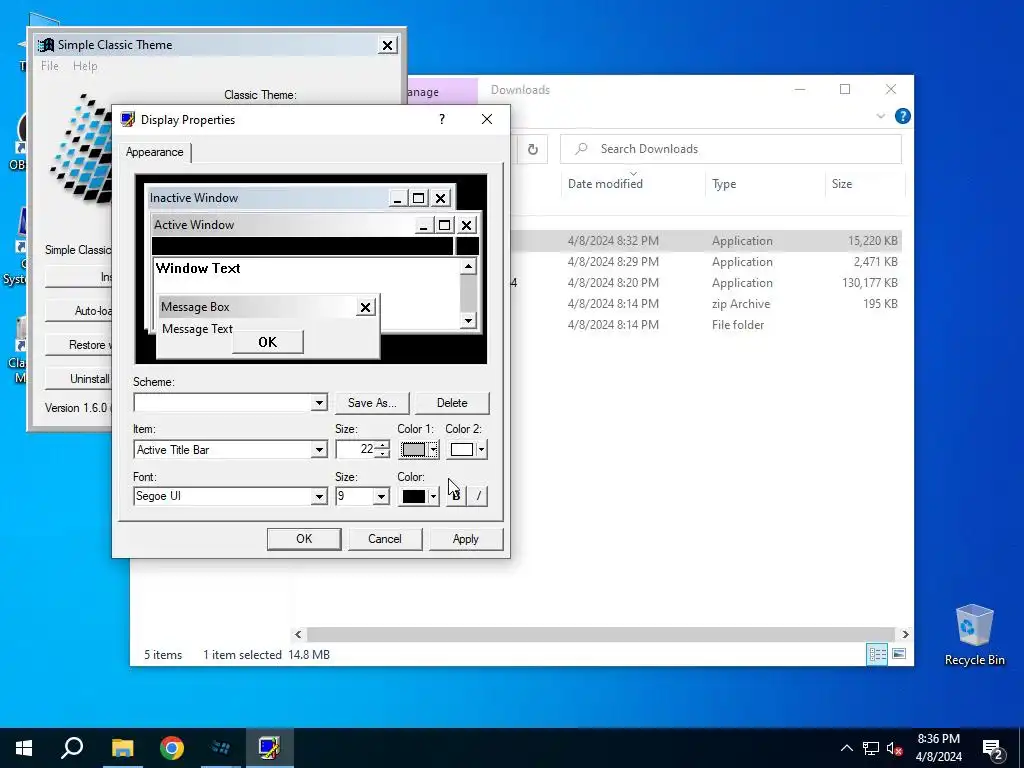
Task: Open the Font dropdown showing Segoe UI
Action: click(x=319, y=496)
